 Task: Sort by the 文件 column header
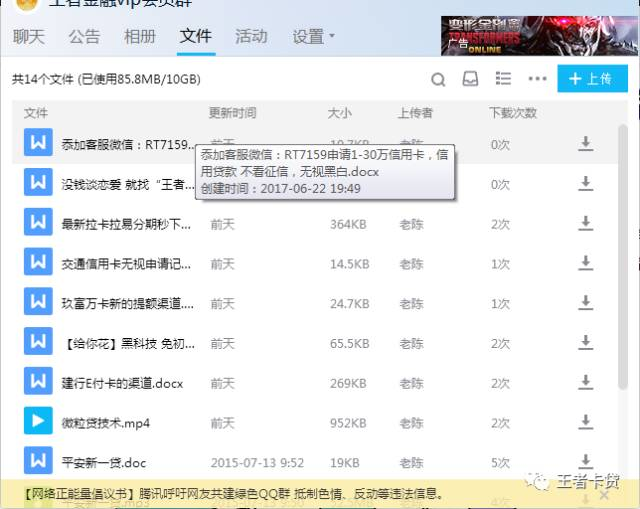[36, 113]
